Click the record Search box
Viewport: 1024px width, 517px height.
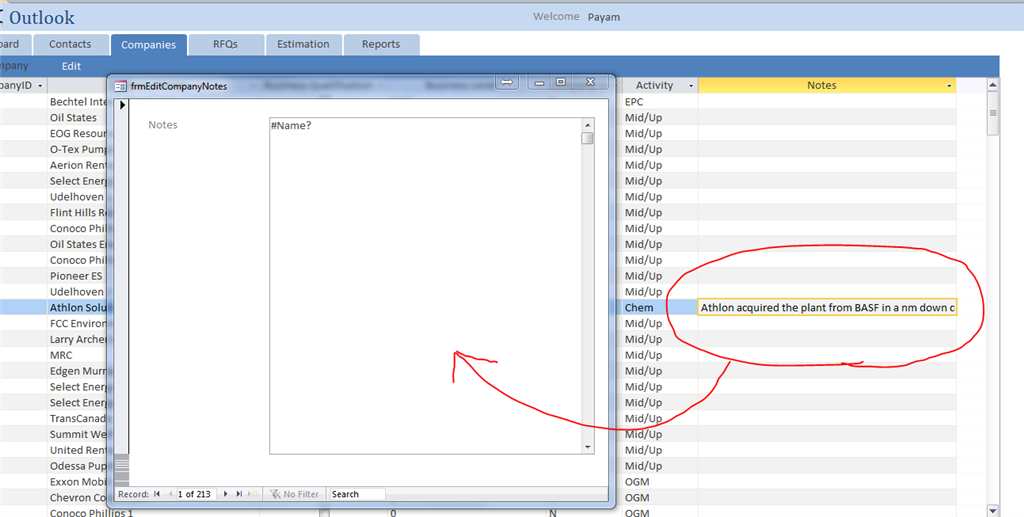357,494
